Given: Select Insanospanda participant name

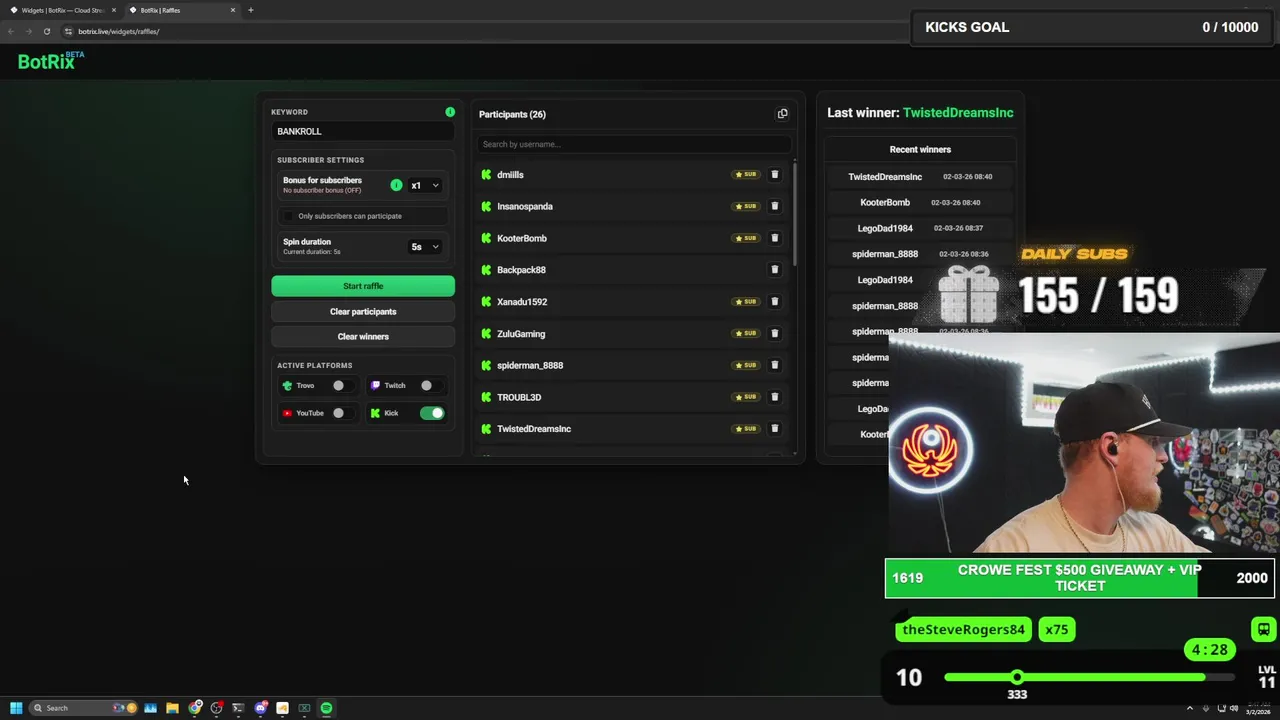Looking at the screenshot, I should (525, 206).
